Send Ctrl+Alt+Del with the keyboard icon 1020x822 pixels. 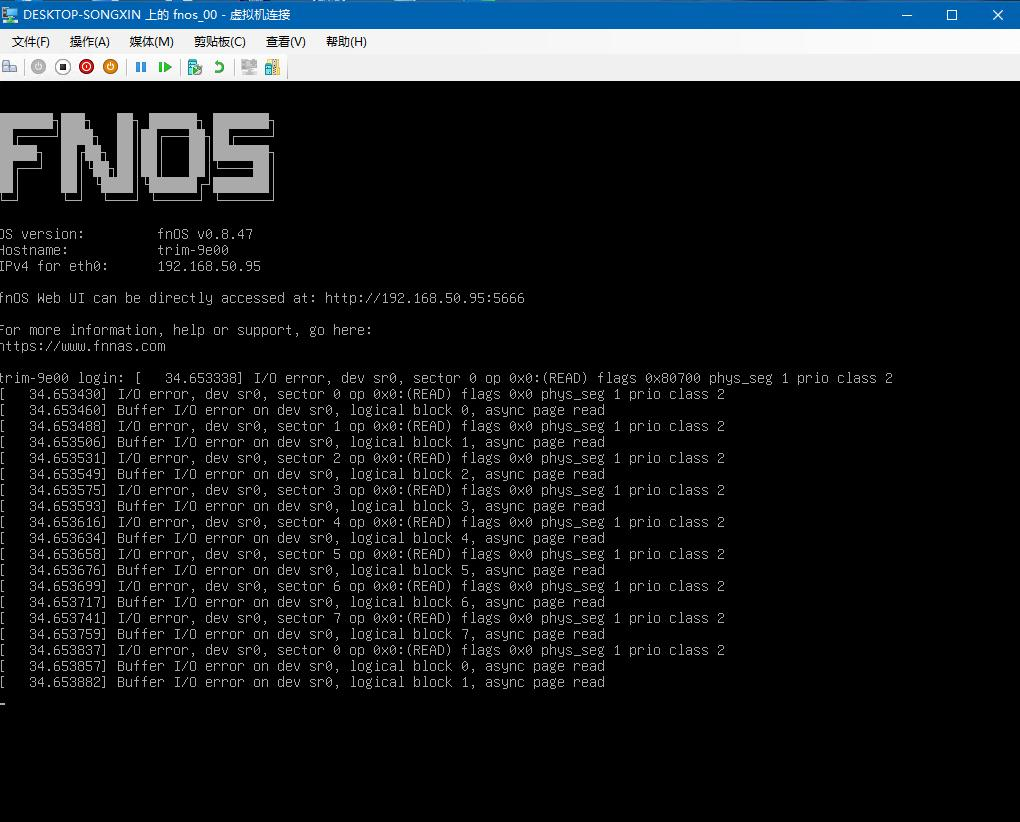tap(10, 66)
